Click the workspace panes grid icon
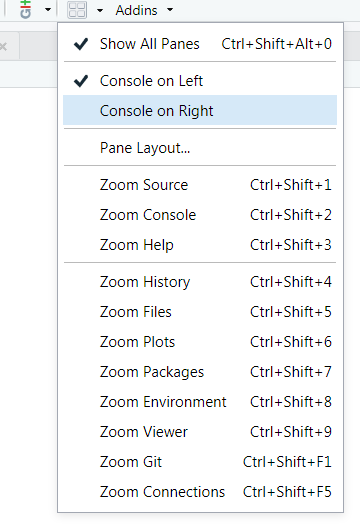The height and width of the screenshot is (528, 360). [77, 10]
